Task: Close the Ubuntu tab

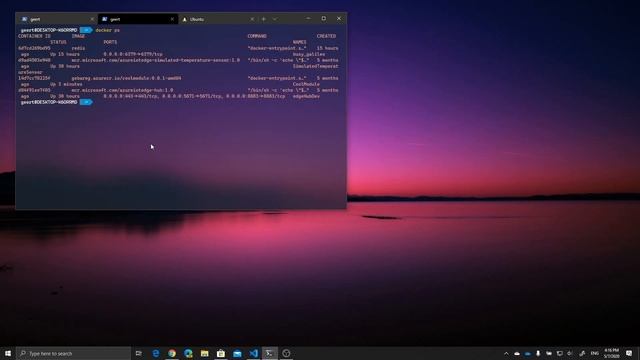Action: tap(252, 19)
